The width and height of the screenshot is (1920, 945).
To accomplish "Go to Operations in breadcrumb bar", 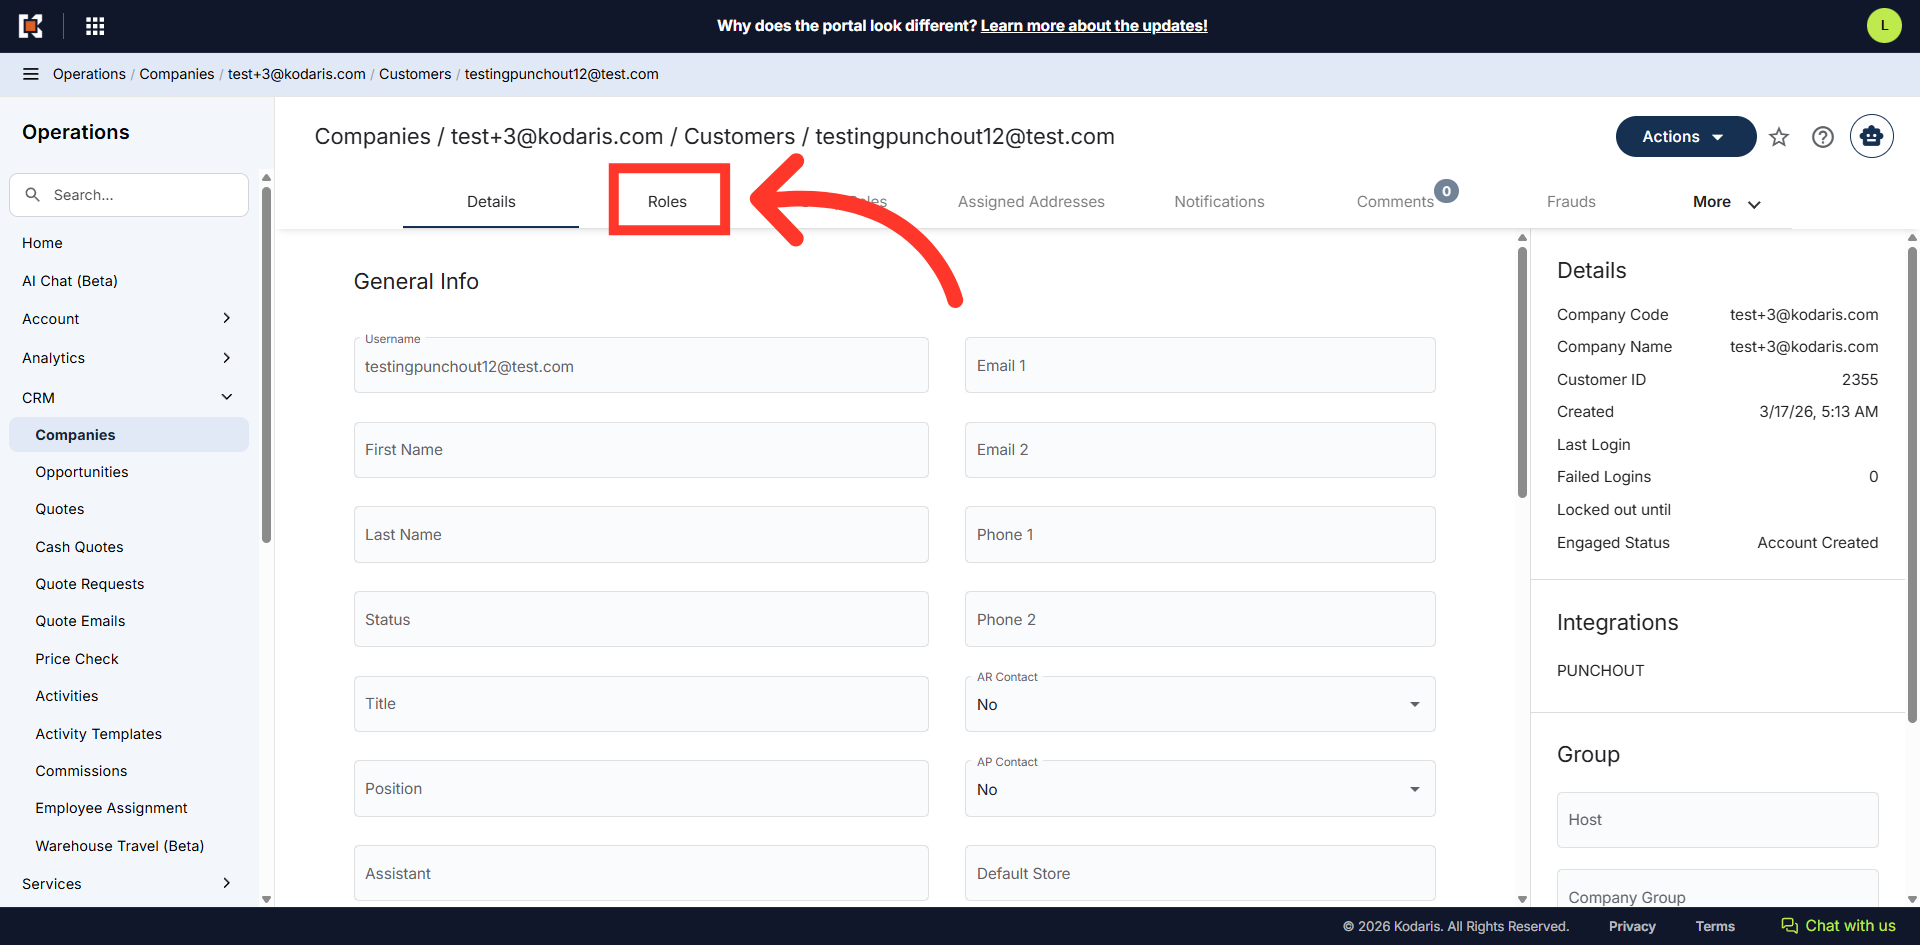I will [x=89, y=74].
